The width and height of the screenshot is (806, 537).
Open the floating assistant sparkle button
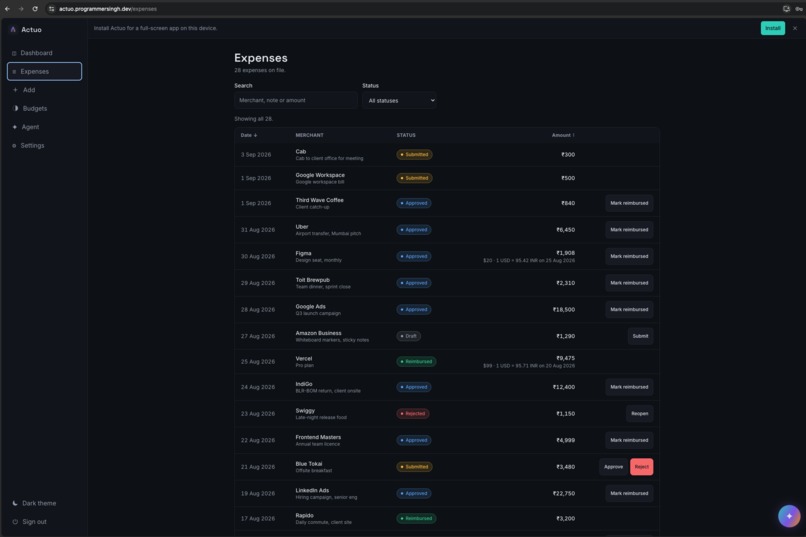pos(789,516)
